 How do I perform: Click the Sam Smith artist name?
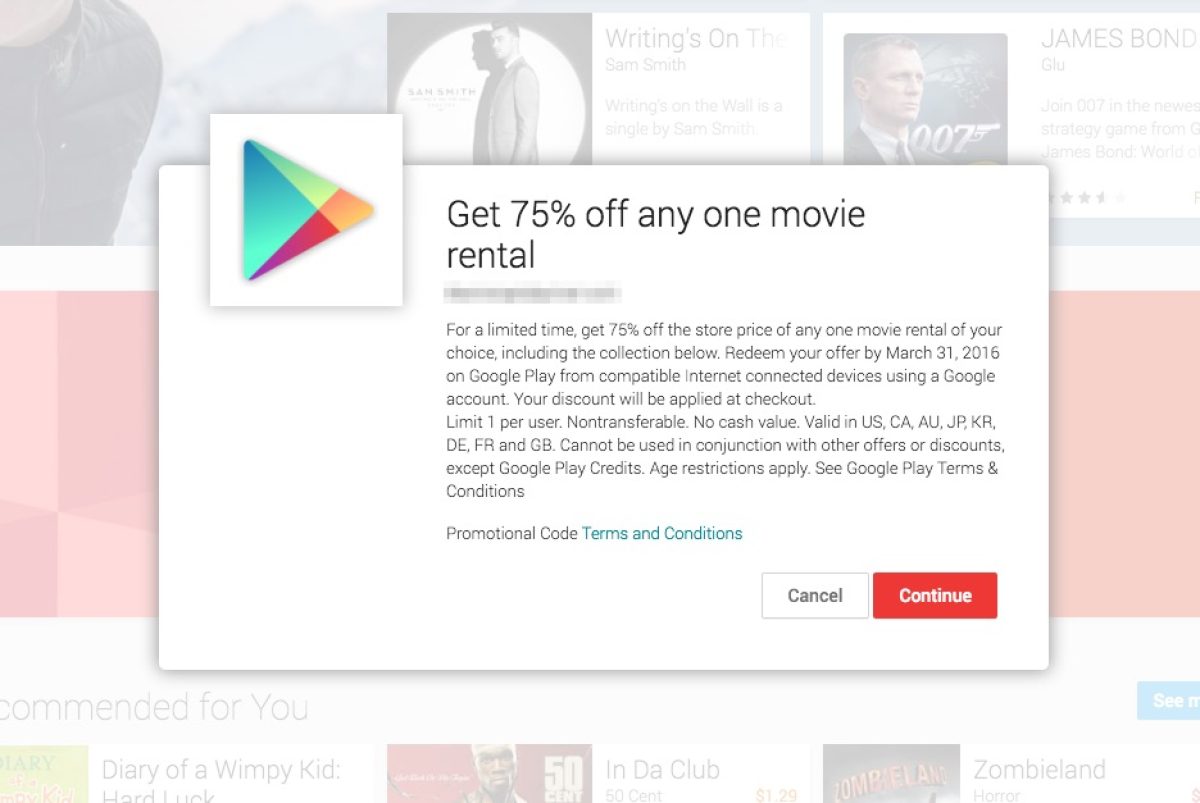(x=645, y=65)
